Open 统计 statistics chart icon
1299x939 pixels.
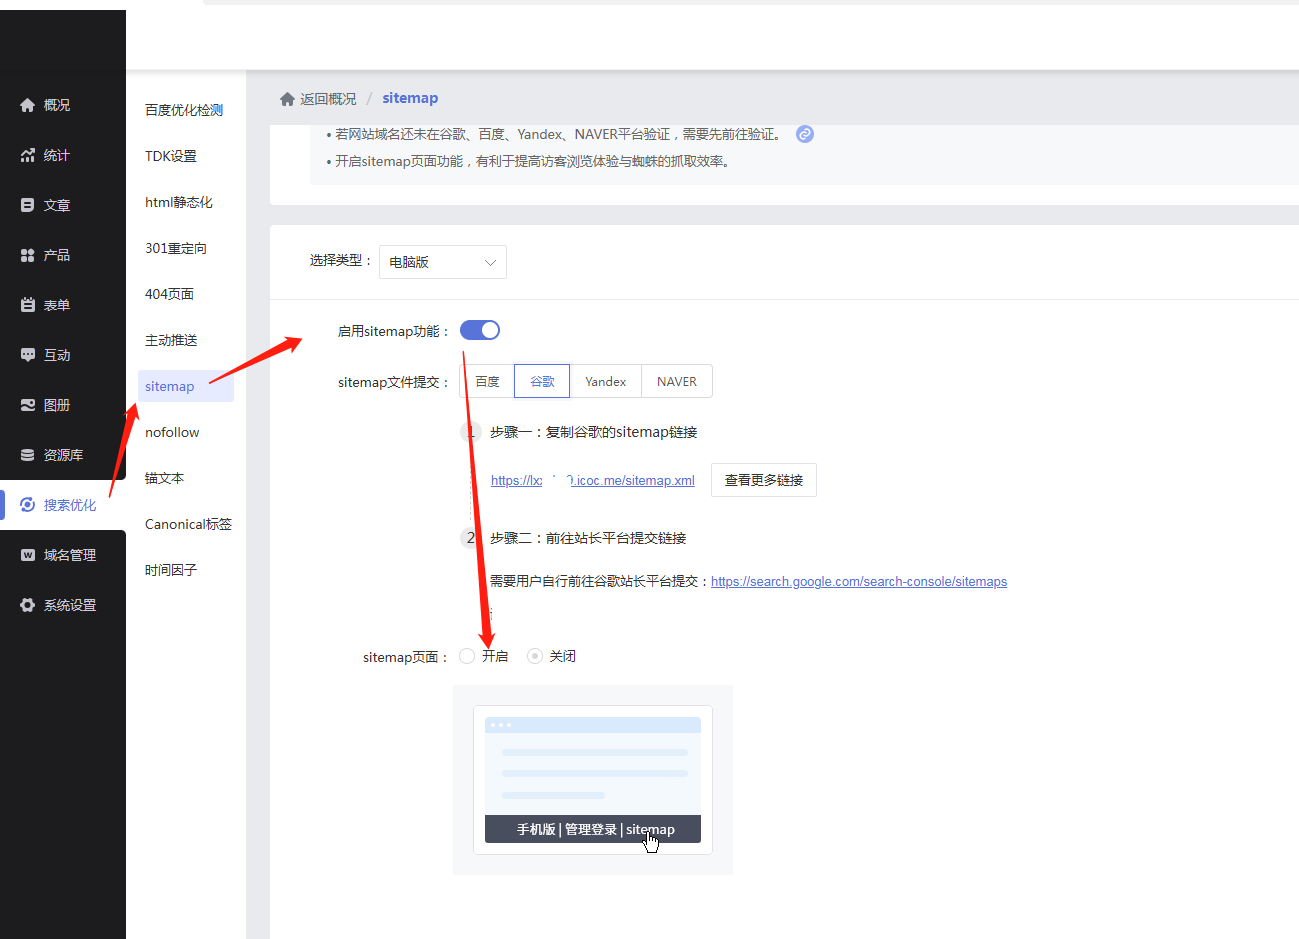coord(28,155)
